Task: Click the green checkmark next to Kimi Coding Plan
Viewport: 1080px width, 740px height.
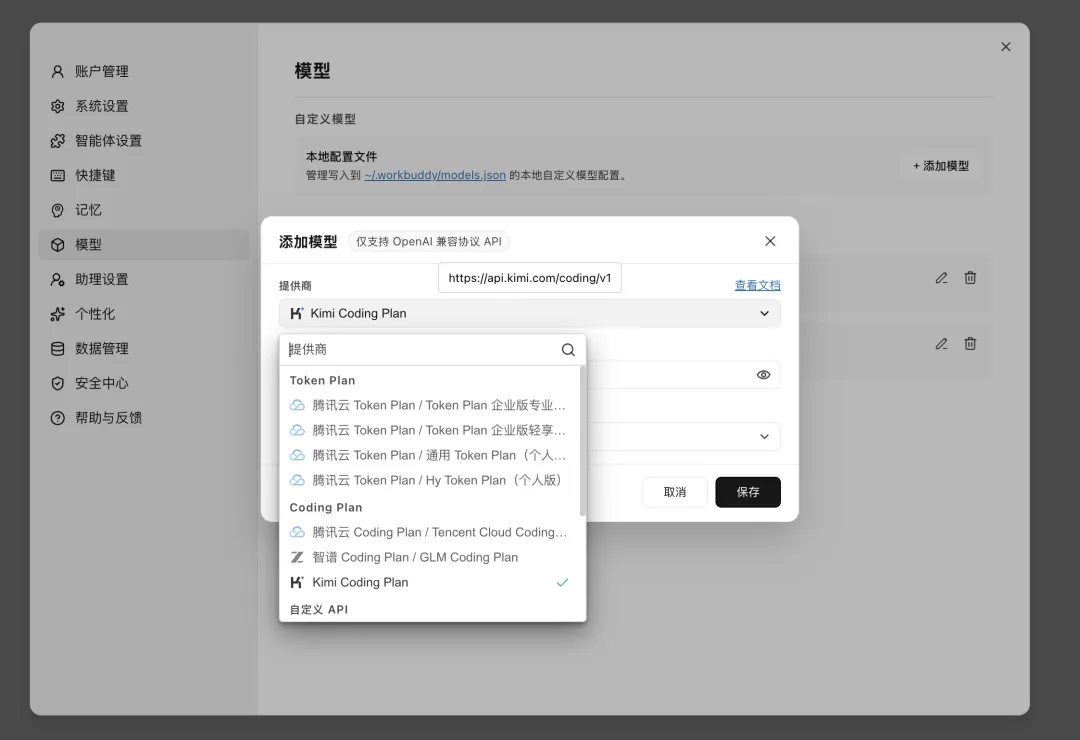Action: (562, 582)
